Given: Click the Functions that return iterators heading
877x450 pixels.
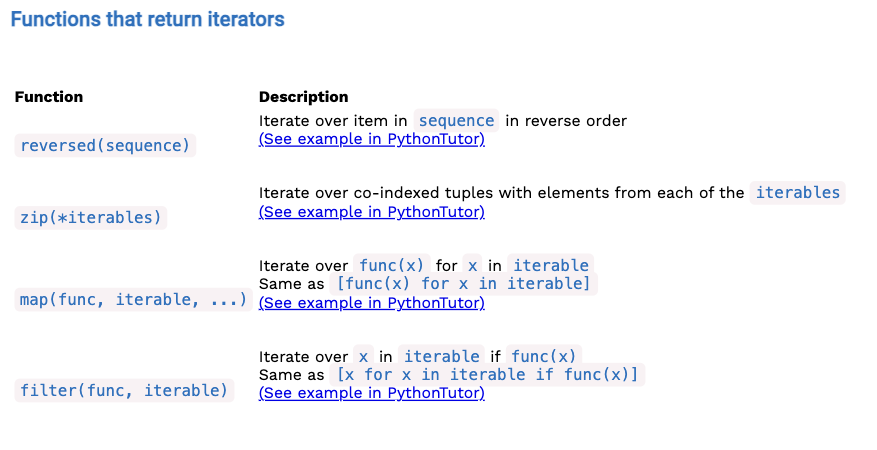Looking at the screenshot, I should pos(148,19).
